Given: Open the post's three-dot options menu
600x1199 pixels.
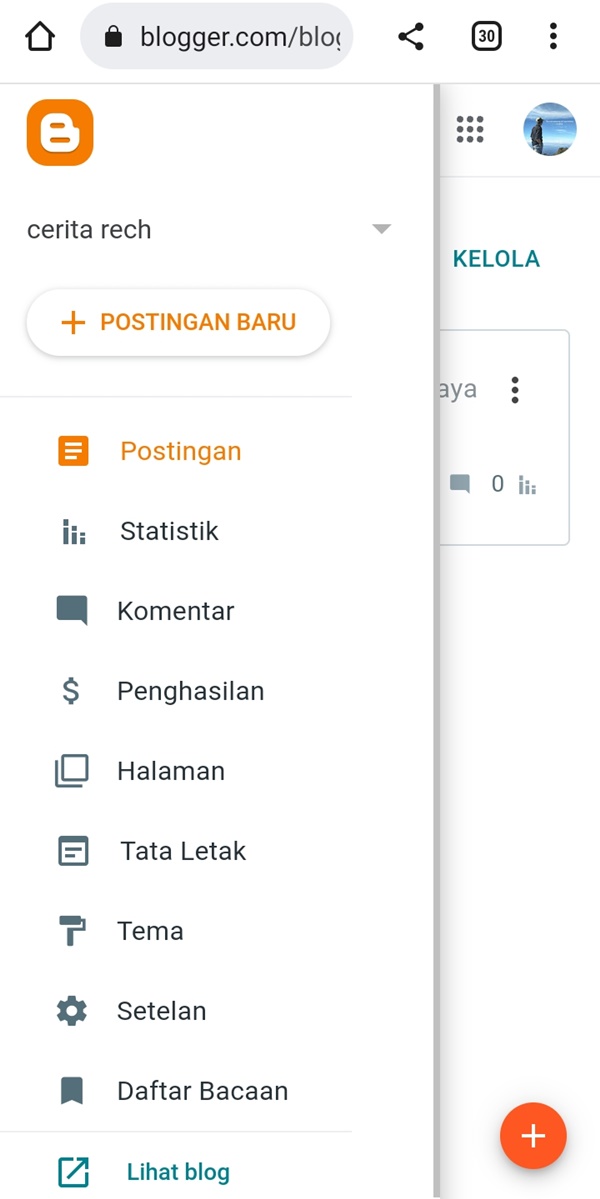Looking at the screenshot, I should [x=515, y=390].
